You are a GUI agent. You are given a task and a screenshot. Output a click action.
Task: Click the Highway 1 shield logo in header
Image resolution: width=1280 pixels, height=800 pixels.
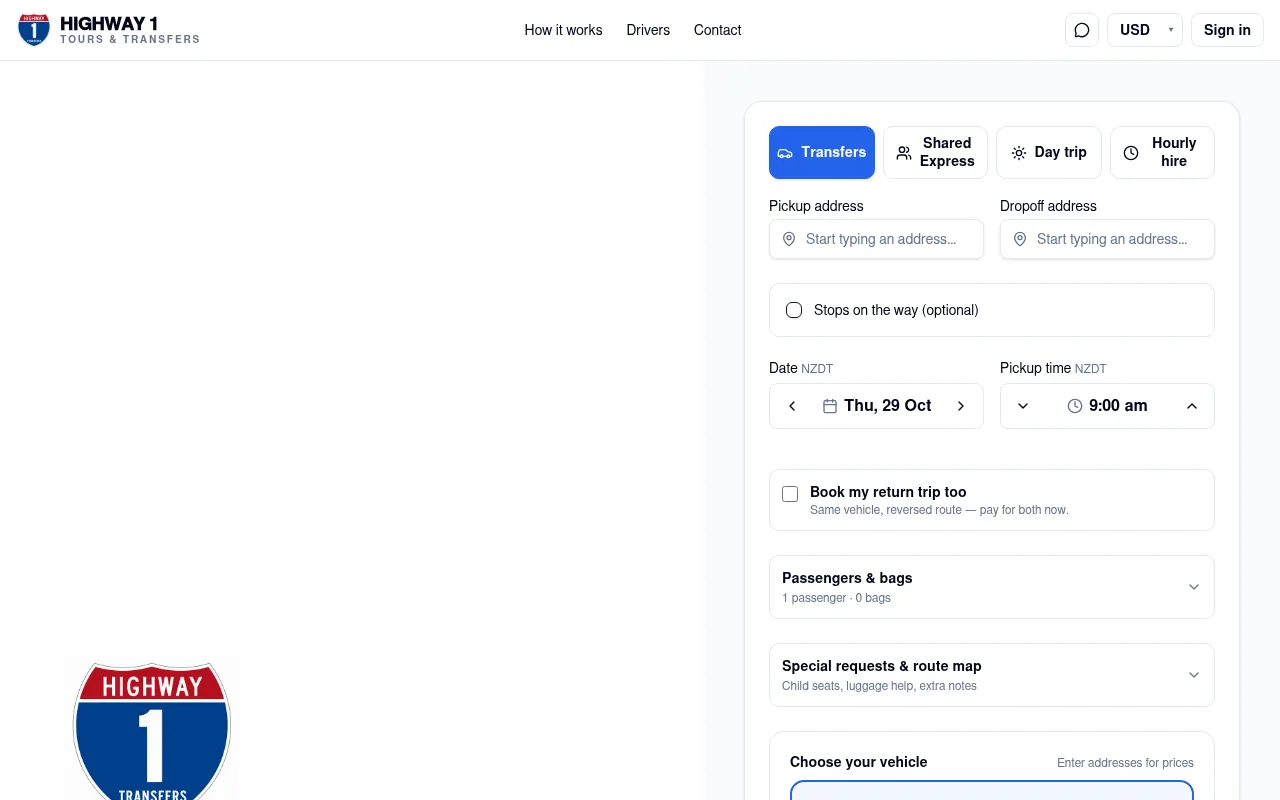(34, 30)
